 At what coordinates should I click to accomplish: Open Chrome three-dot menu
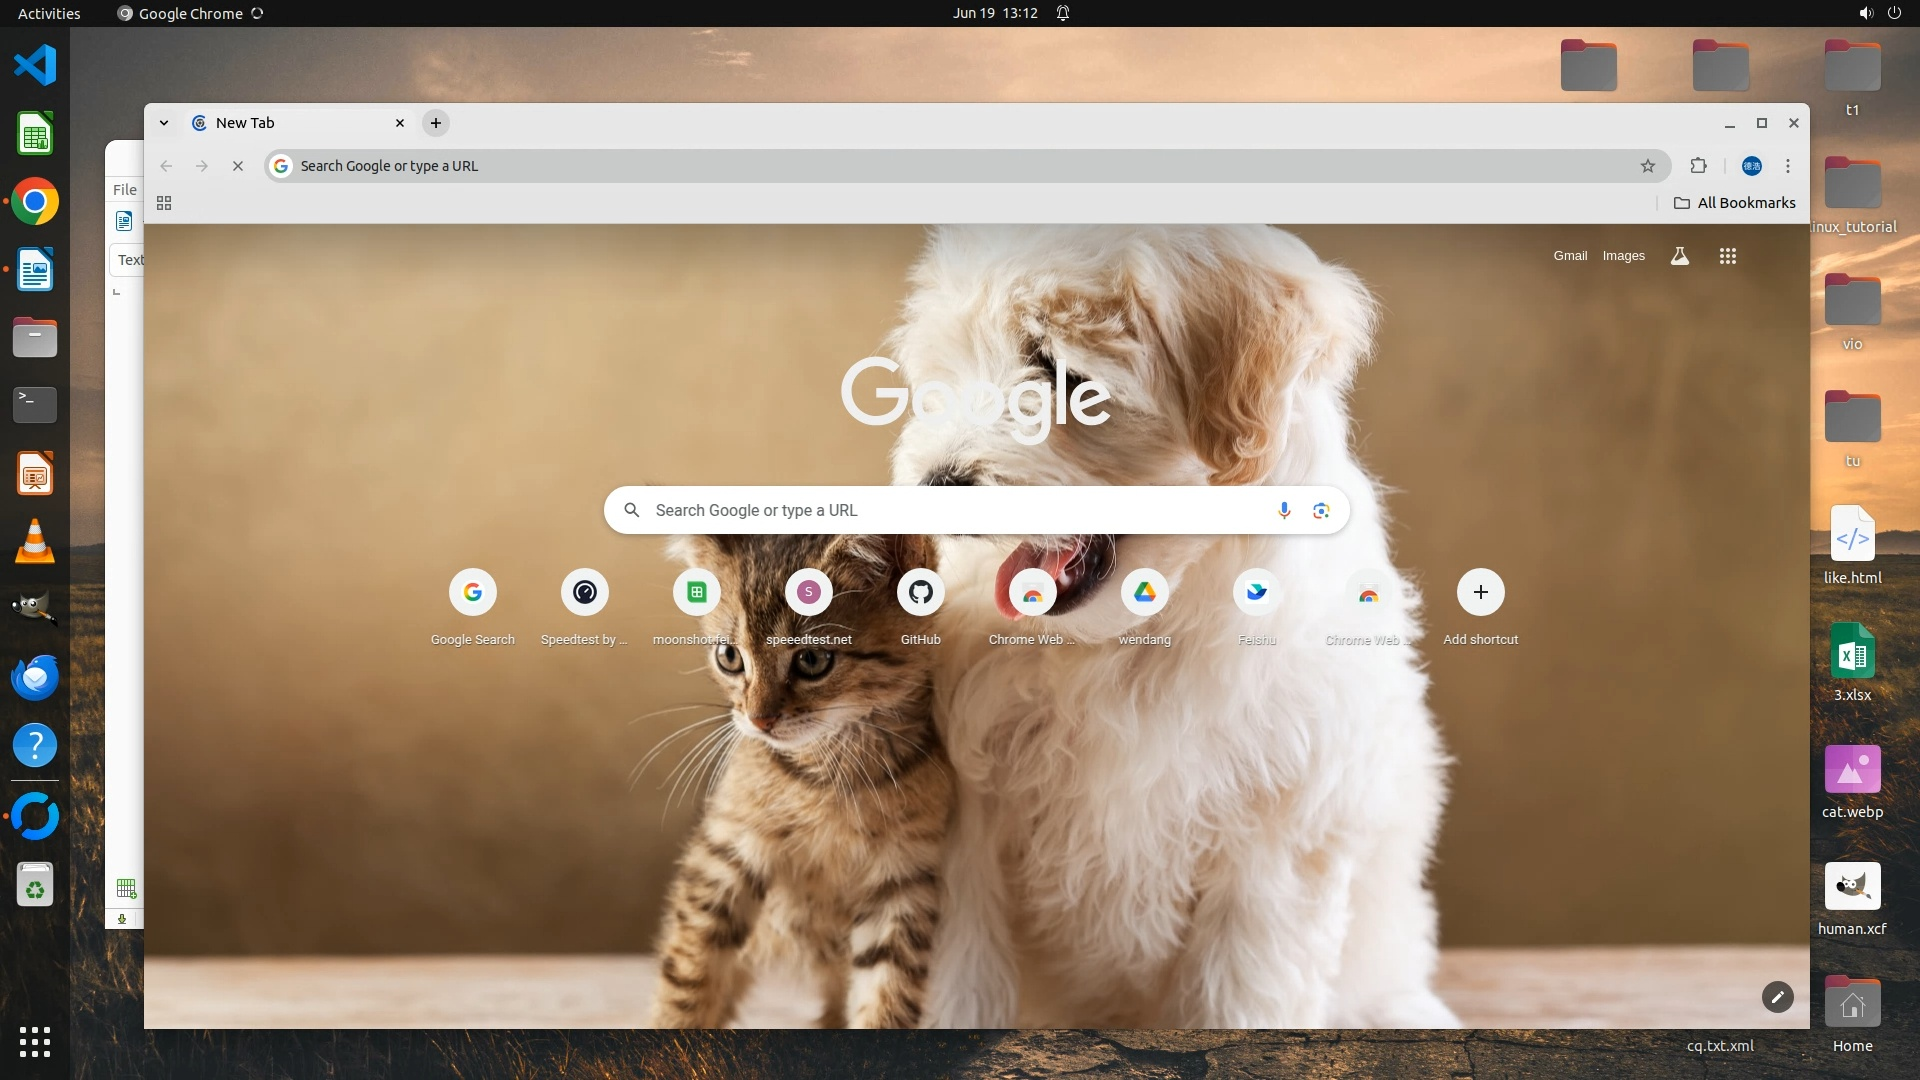pyautogui.click(x=1788, y=166)
